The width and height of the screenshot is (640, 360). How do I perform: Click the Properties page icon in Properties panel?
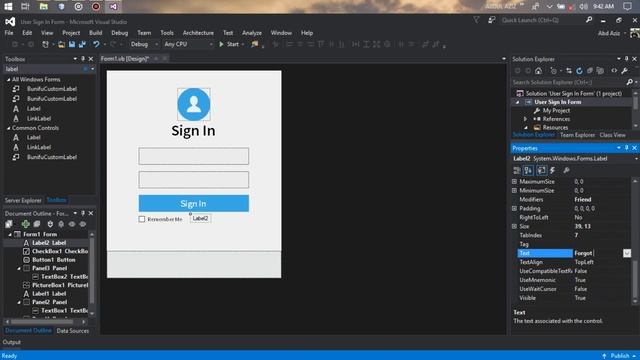[541, 170]
